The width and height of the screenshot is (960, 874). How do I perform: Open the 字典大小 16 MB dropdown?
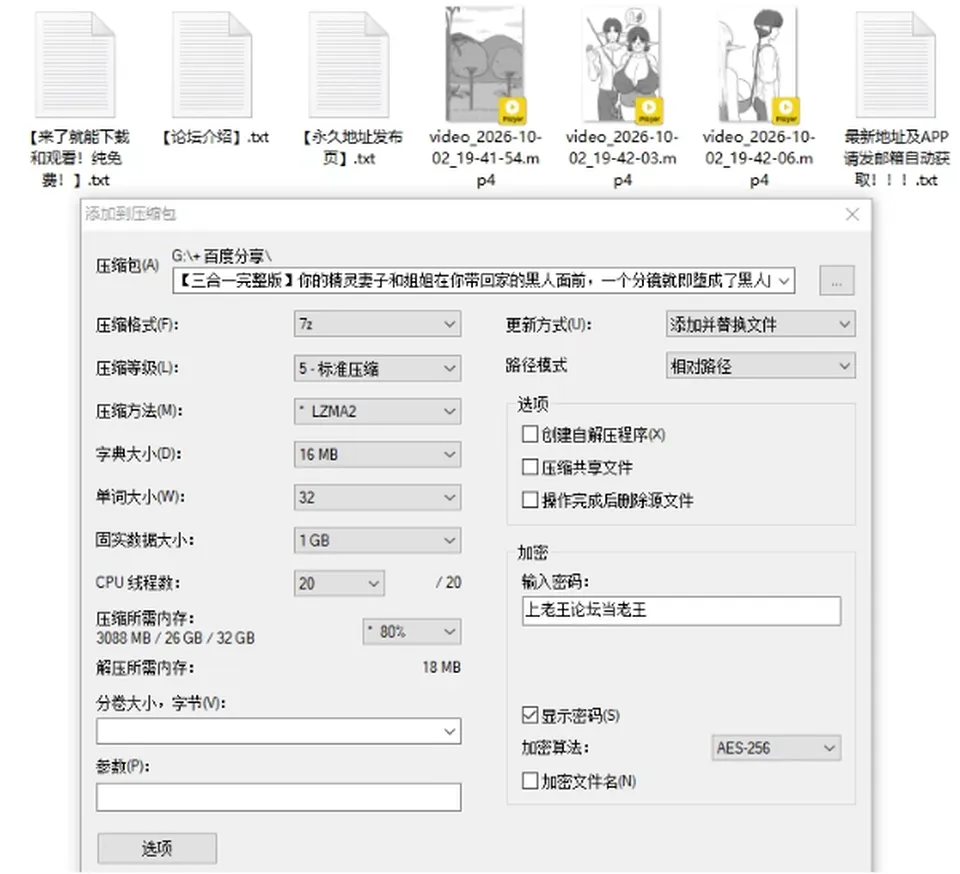click(x=377, y=454)
